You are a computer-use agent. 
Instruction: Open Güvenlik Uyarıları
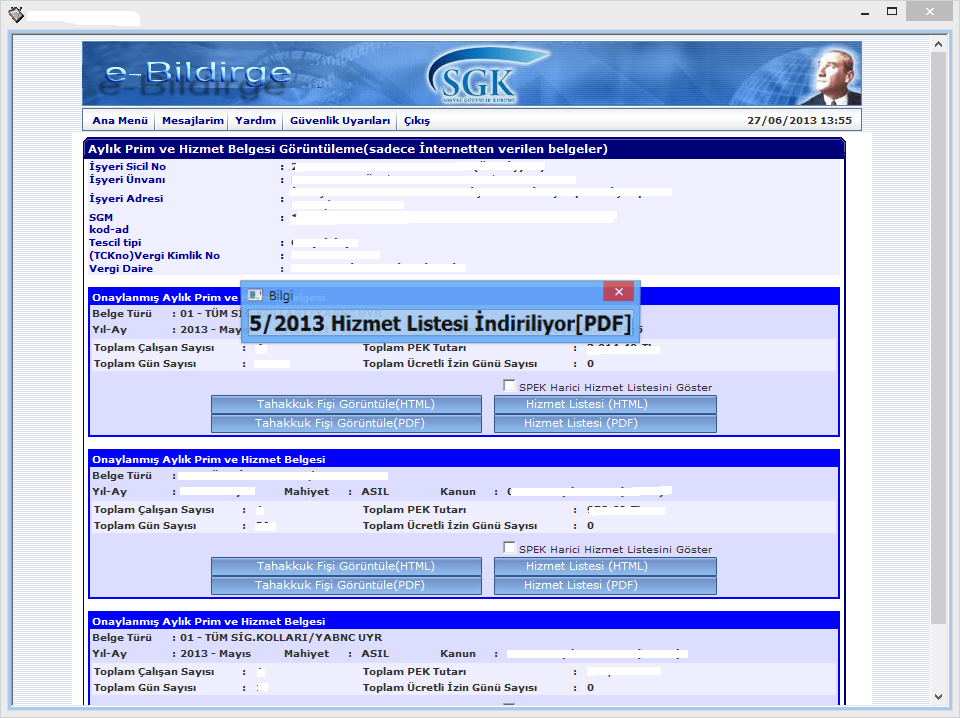point(340,120)
